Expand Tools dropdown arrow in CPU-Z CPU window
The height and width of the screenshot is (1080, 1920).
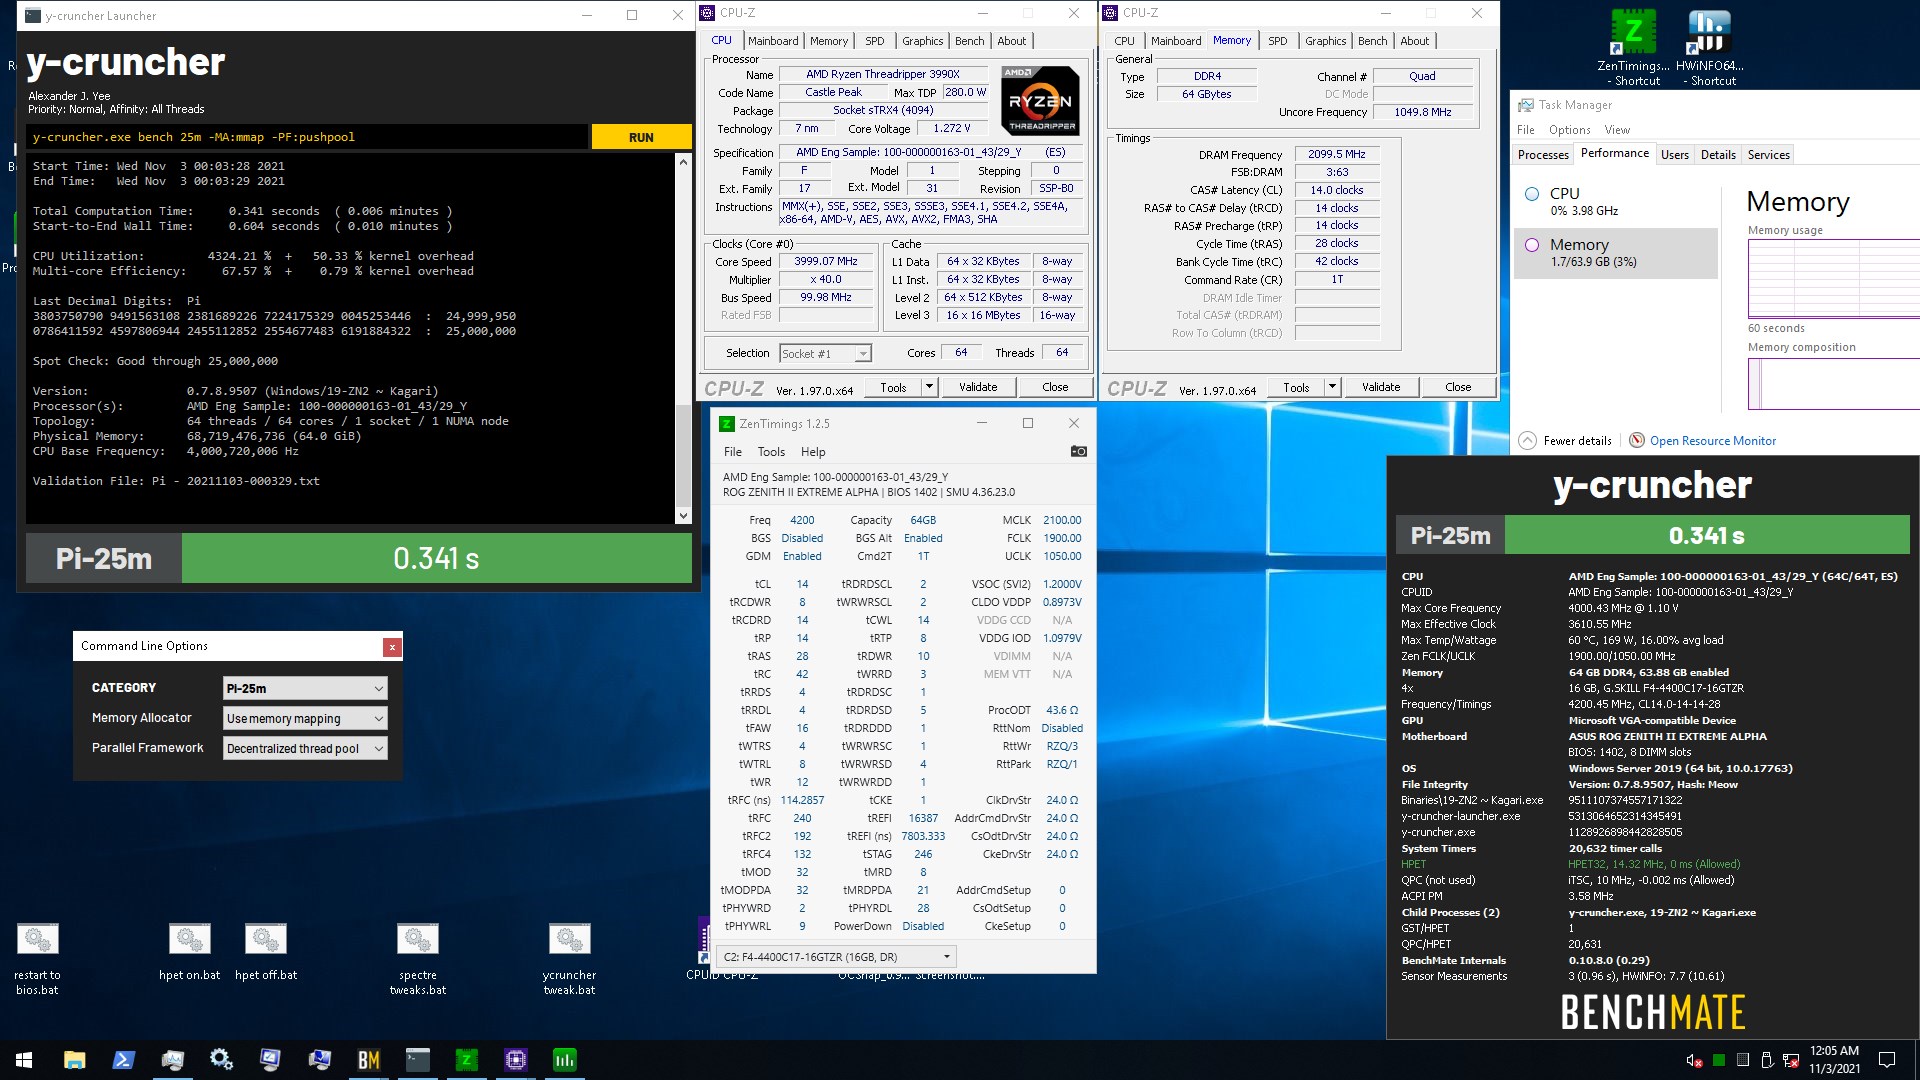click(929, 387)
